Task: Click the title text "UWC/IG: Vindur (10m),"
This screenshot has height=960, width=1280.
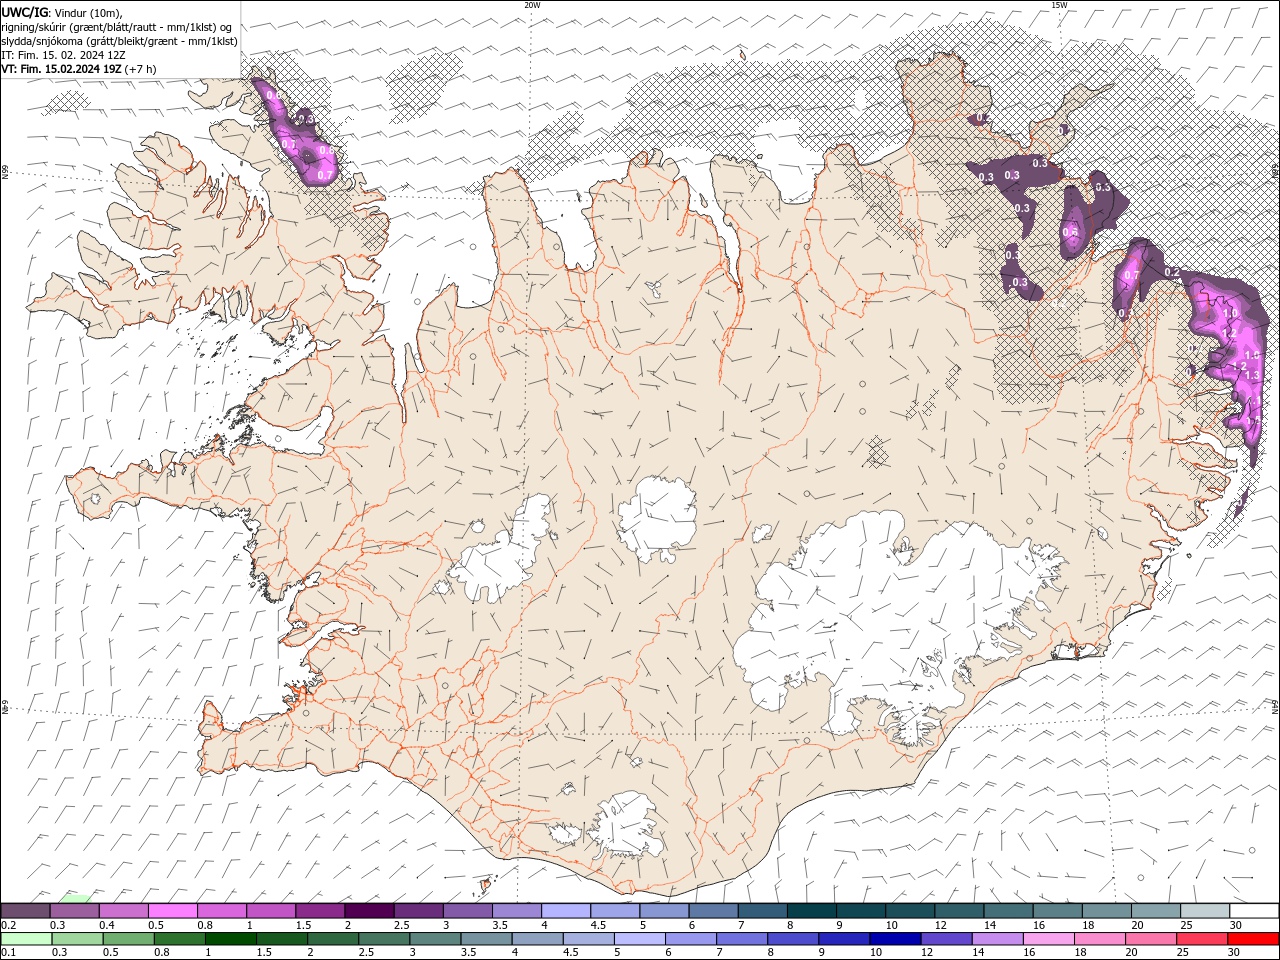Action: tap(61, 12)
